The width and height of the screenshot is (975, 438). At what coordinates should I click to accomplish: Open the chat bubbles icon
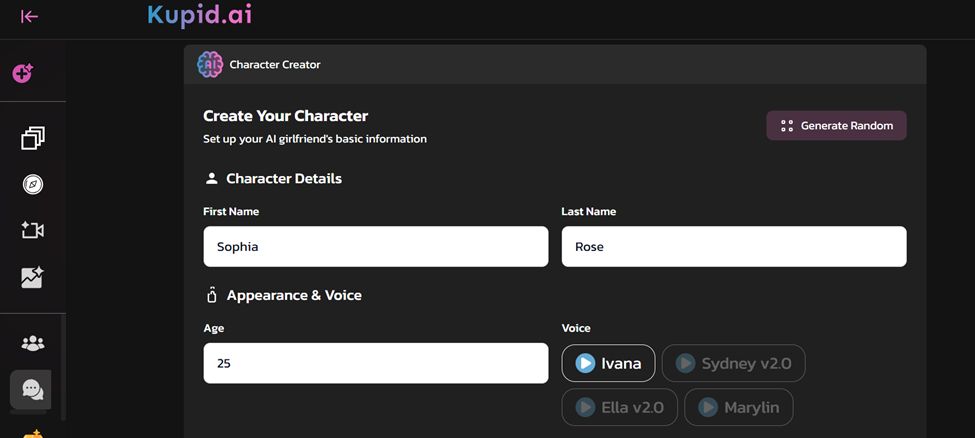(x=32, y=389)
